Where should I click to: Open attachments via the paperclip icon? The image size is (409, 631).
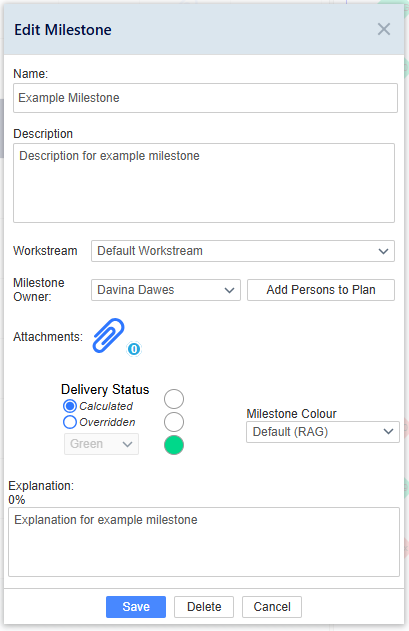pyautogui.click(x=108, y=336)
